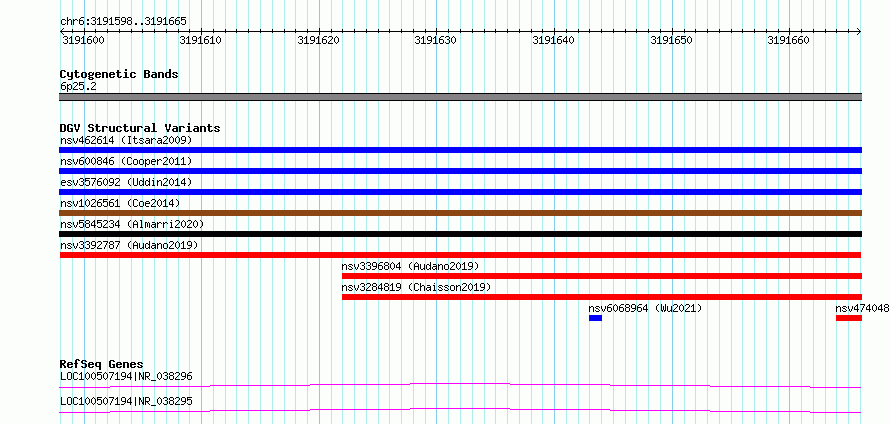This screenshot has height=424, width=890.
Task: Click the LOC100507194|NR_038295 label
Action: pos(126,401)
